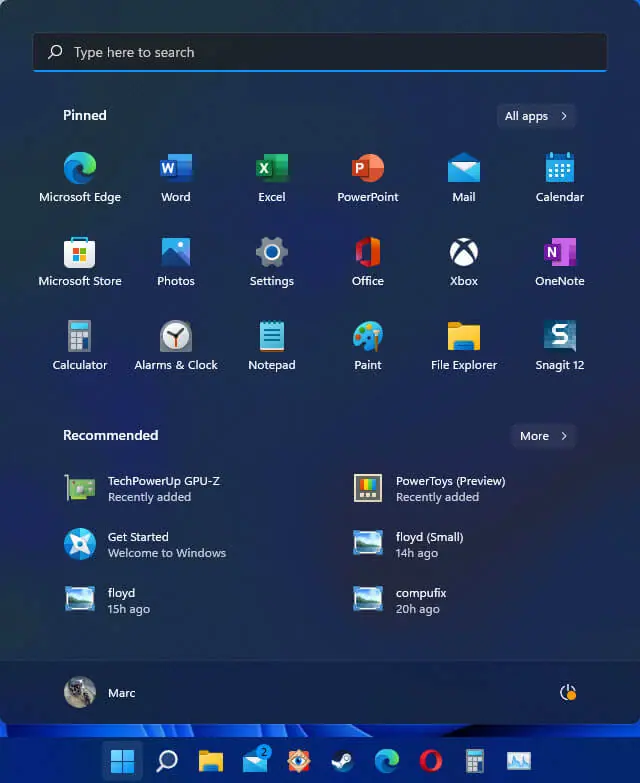Launch Steam from the taskbar
Screen dimensions: 640x783
(x=342, y=761)
